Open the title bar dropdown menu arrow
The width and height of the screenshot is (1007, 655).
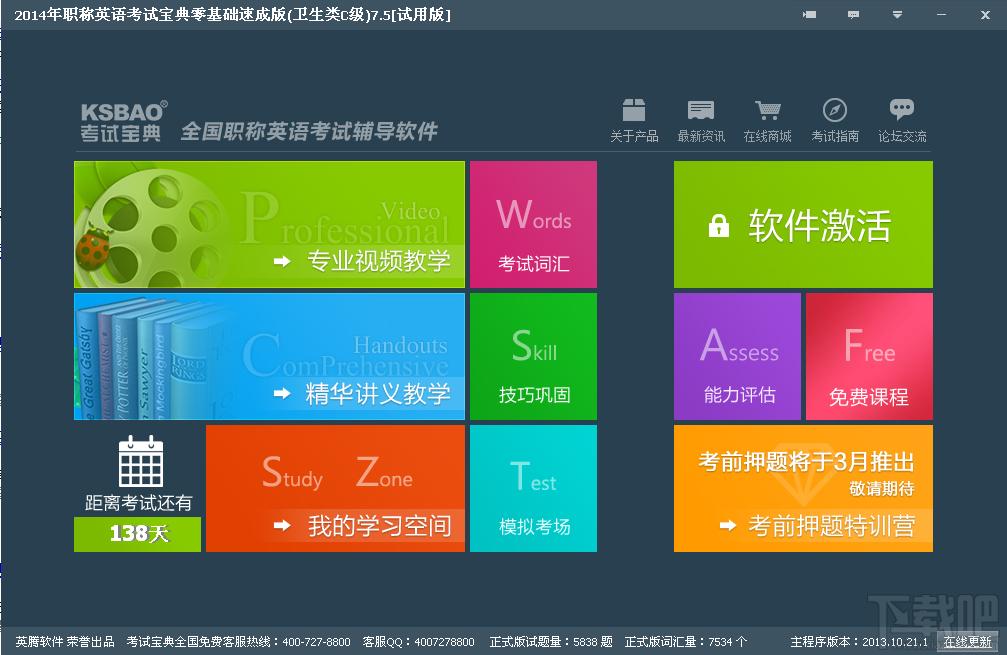tap(897, 14)
